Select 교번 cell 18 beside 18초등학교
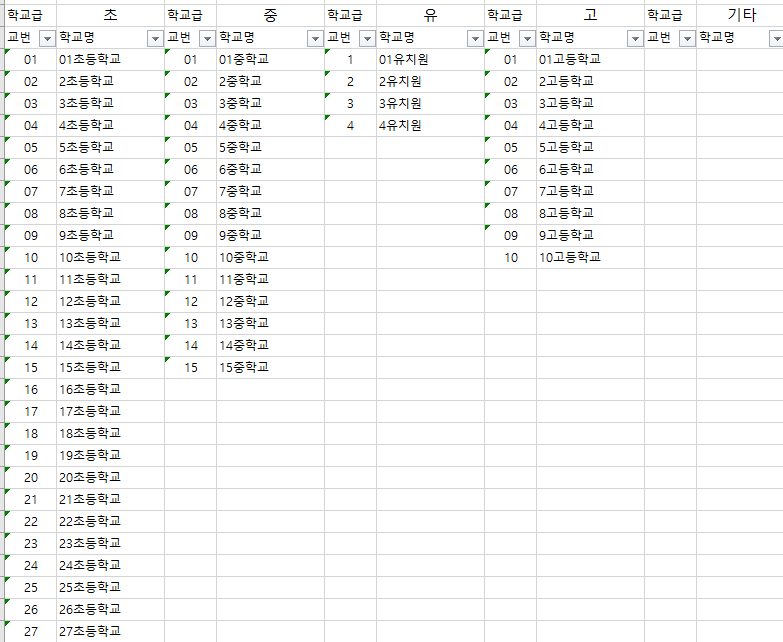 30,433
